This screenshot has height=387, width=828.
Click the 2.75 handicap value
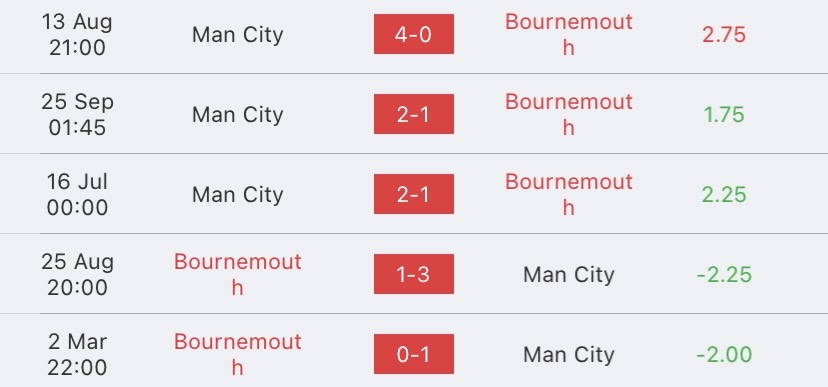[724, 35]
